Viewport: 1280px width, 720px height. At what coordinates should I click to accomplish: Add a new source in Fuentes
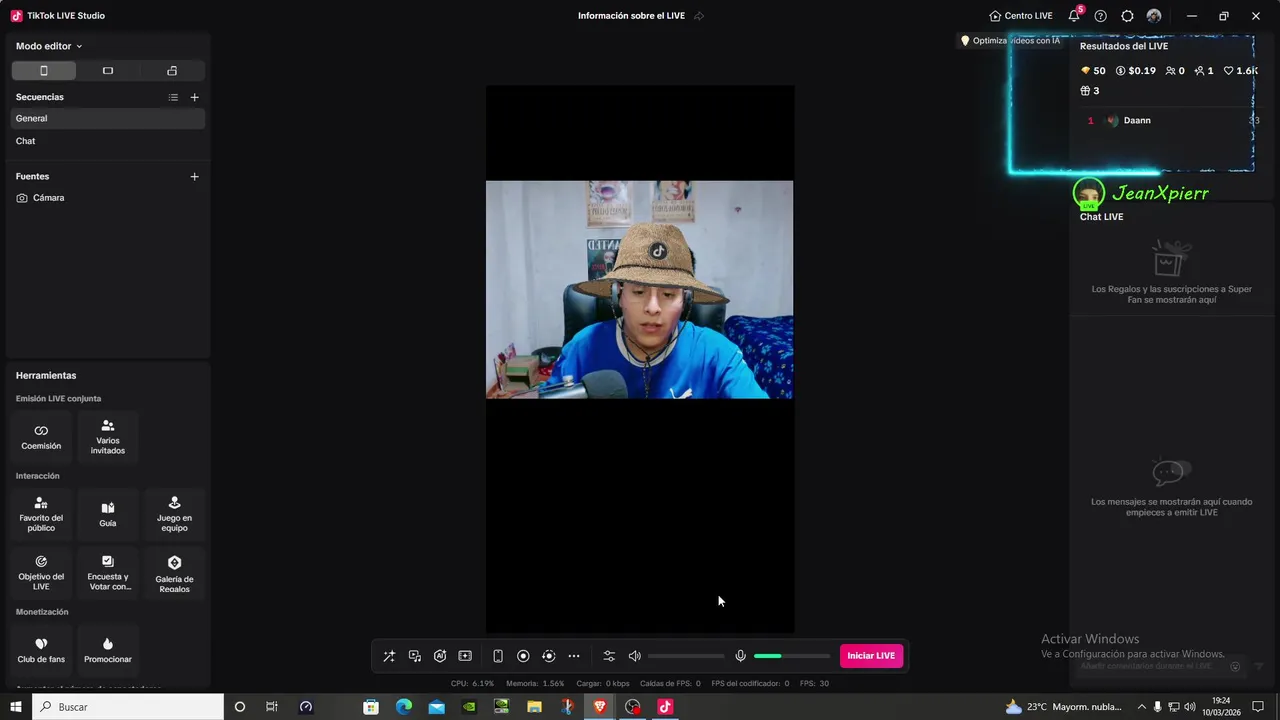pos(195,176)
